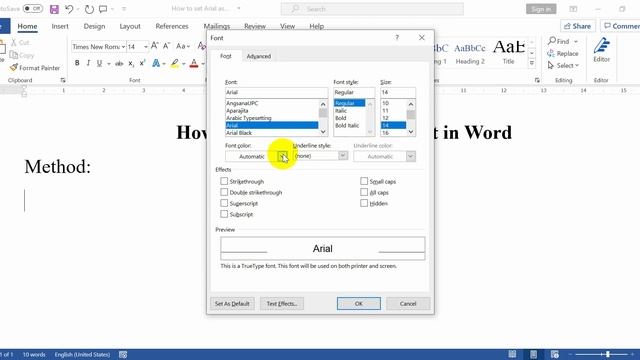
Task: Click the red Font Color A icon
Action: [x=194, y=63]
